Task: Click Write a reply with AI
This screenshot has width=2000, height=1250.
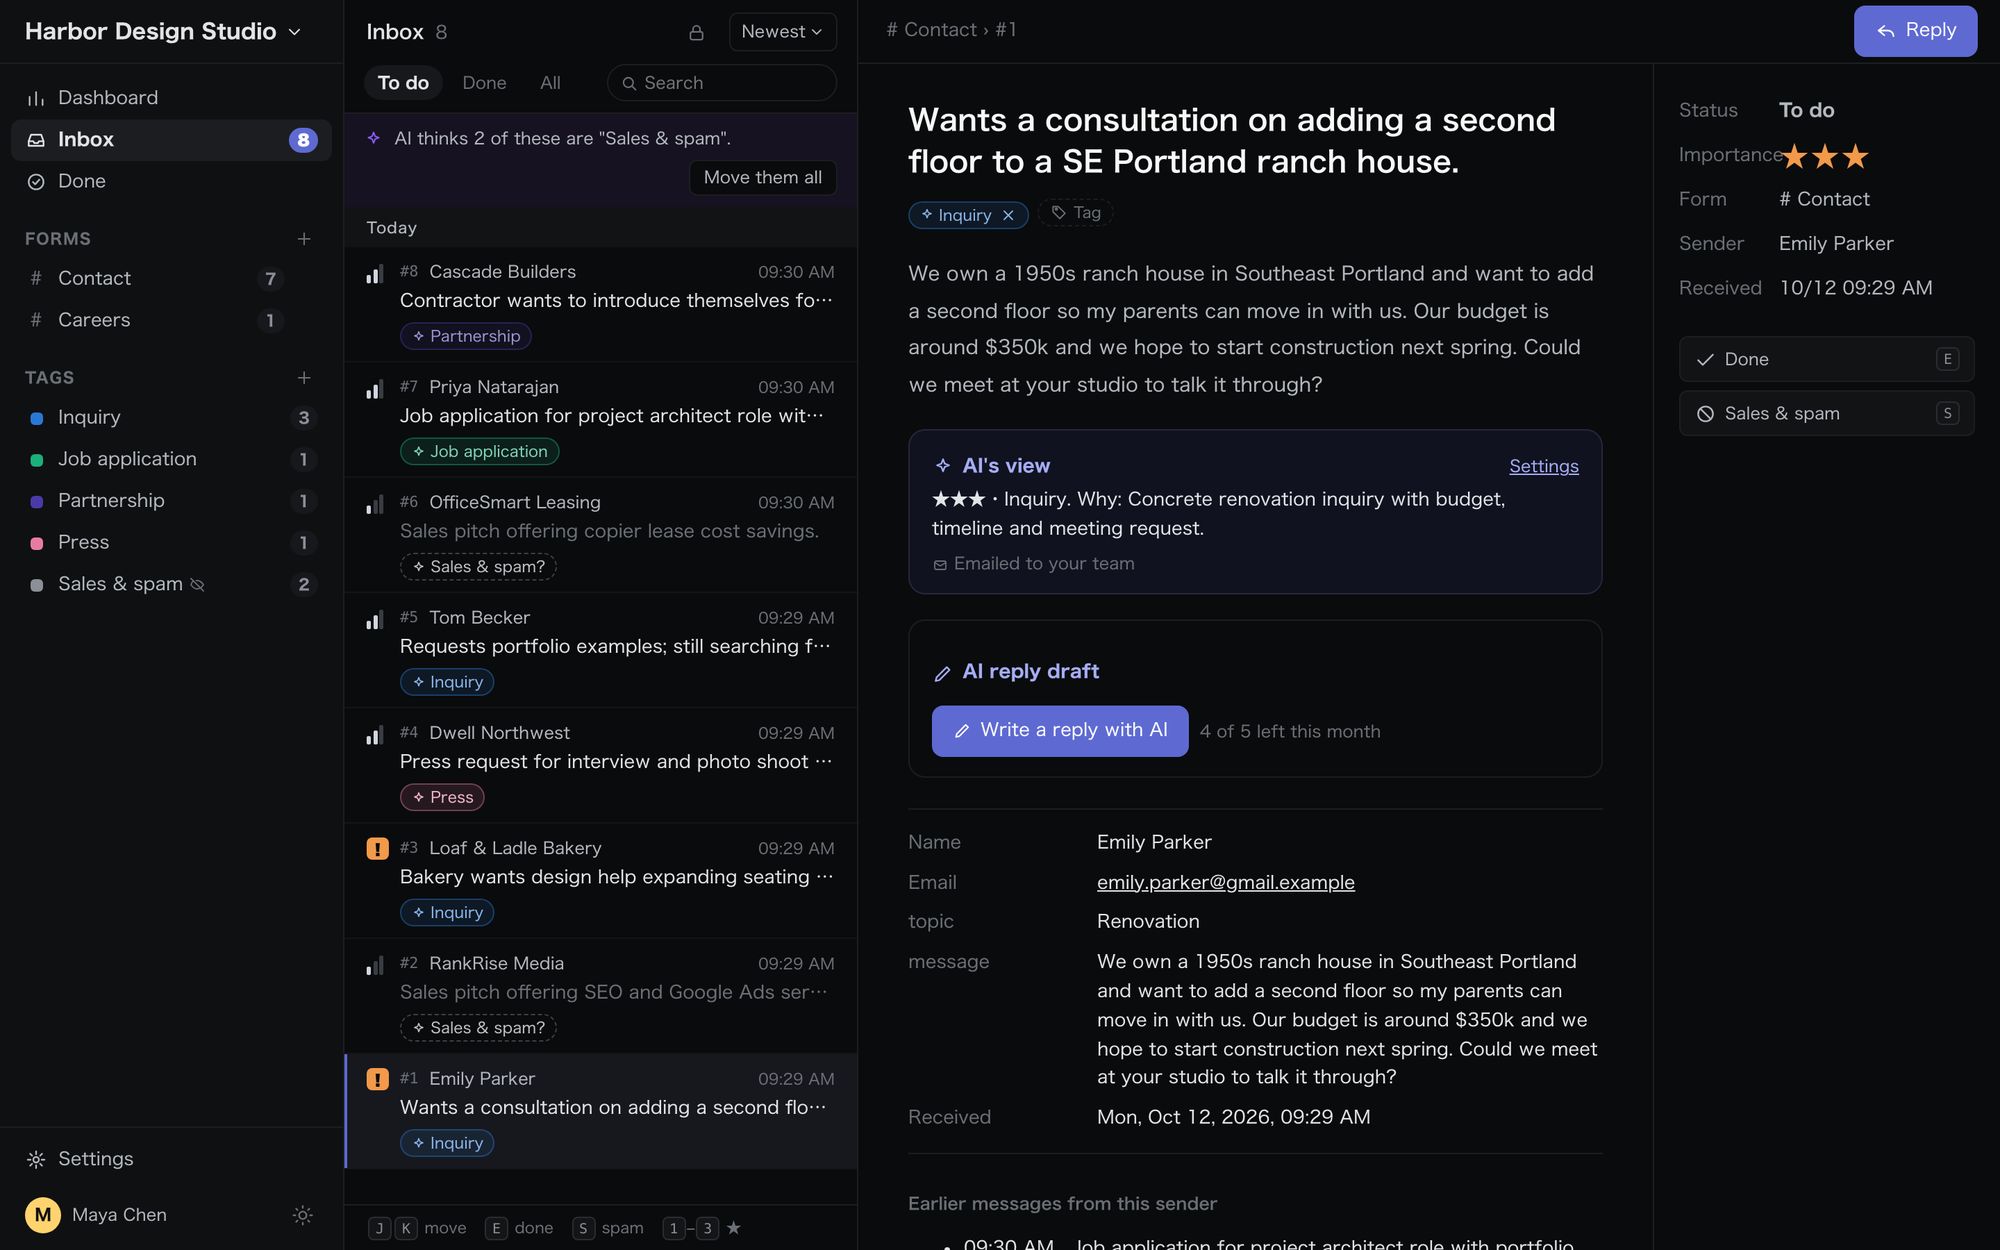Action: (x=1060, y=731)
